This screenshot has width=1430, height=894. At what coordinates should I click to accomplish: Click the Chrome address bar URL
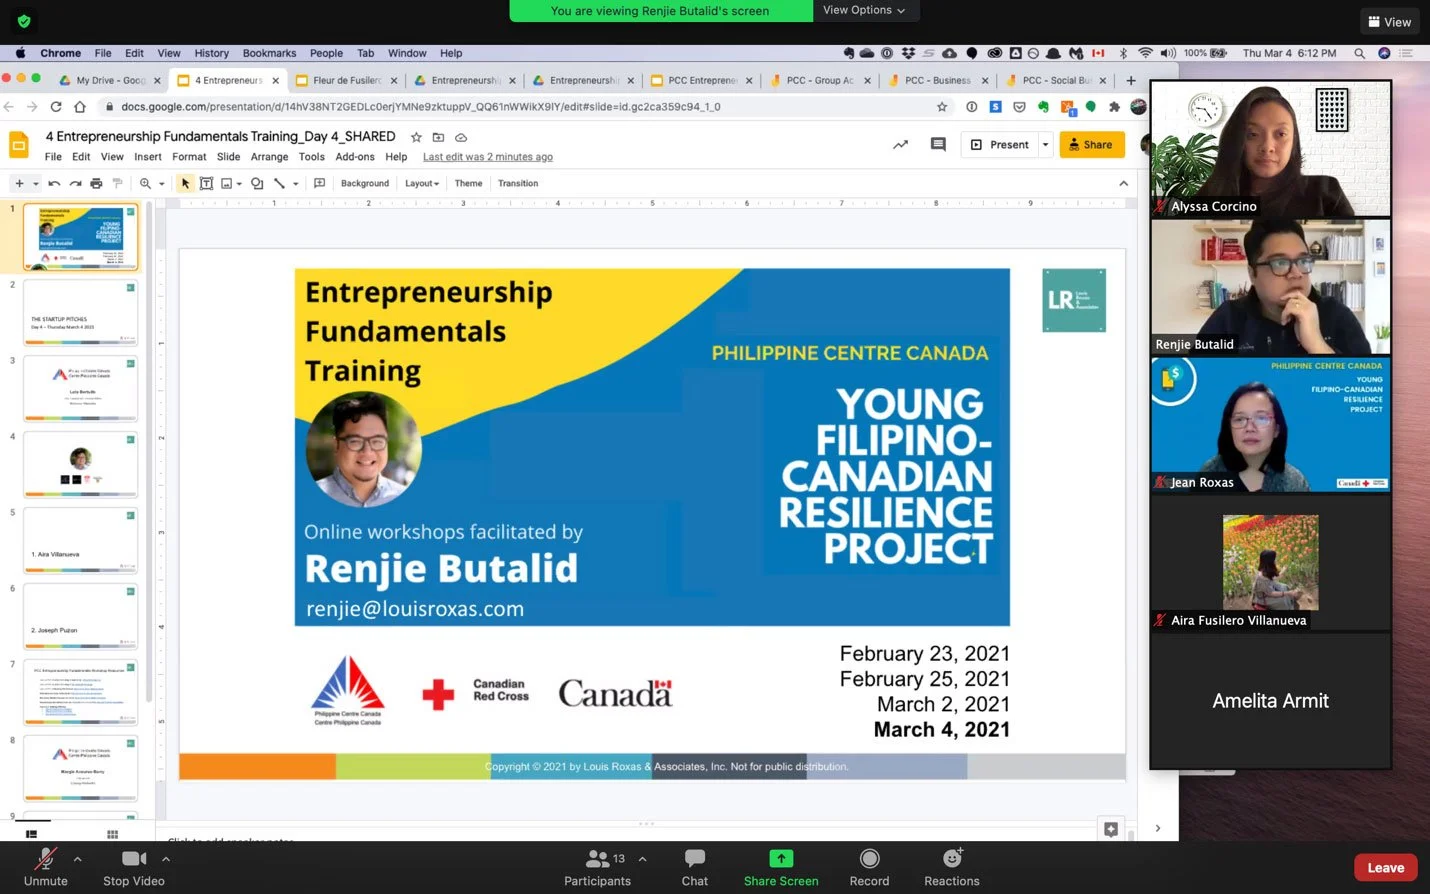click(x=420, y=106)
